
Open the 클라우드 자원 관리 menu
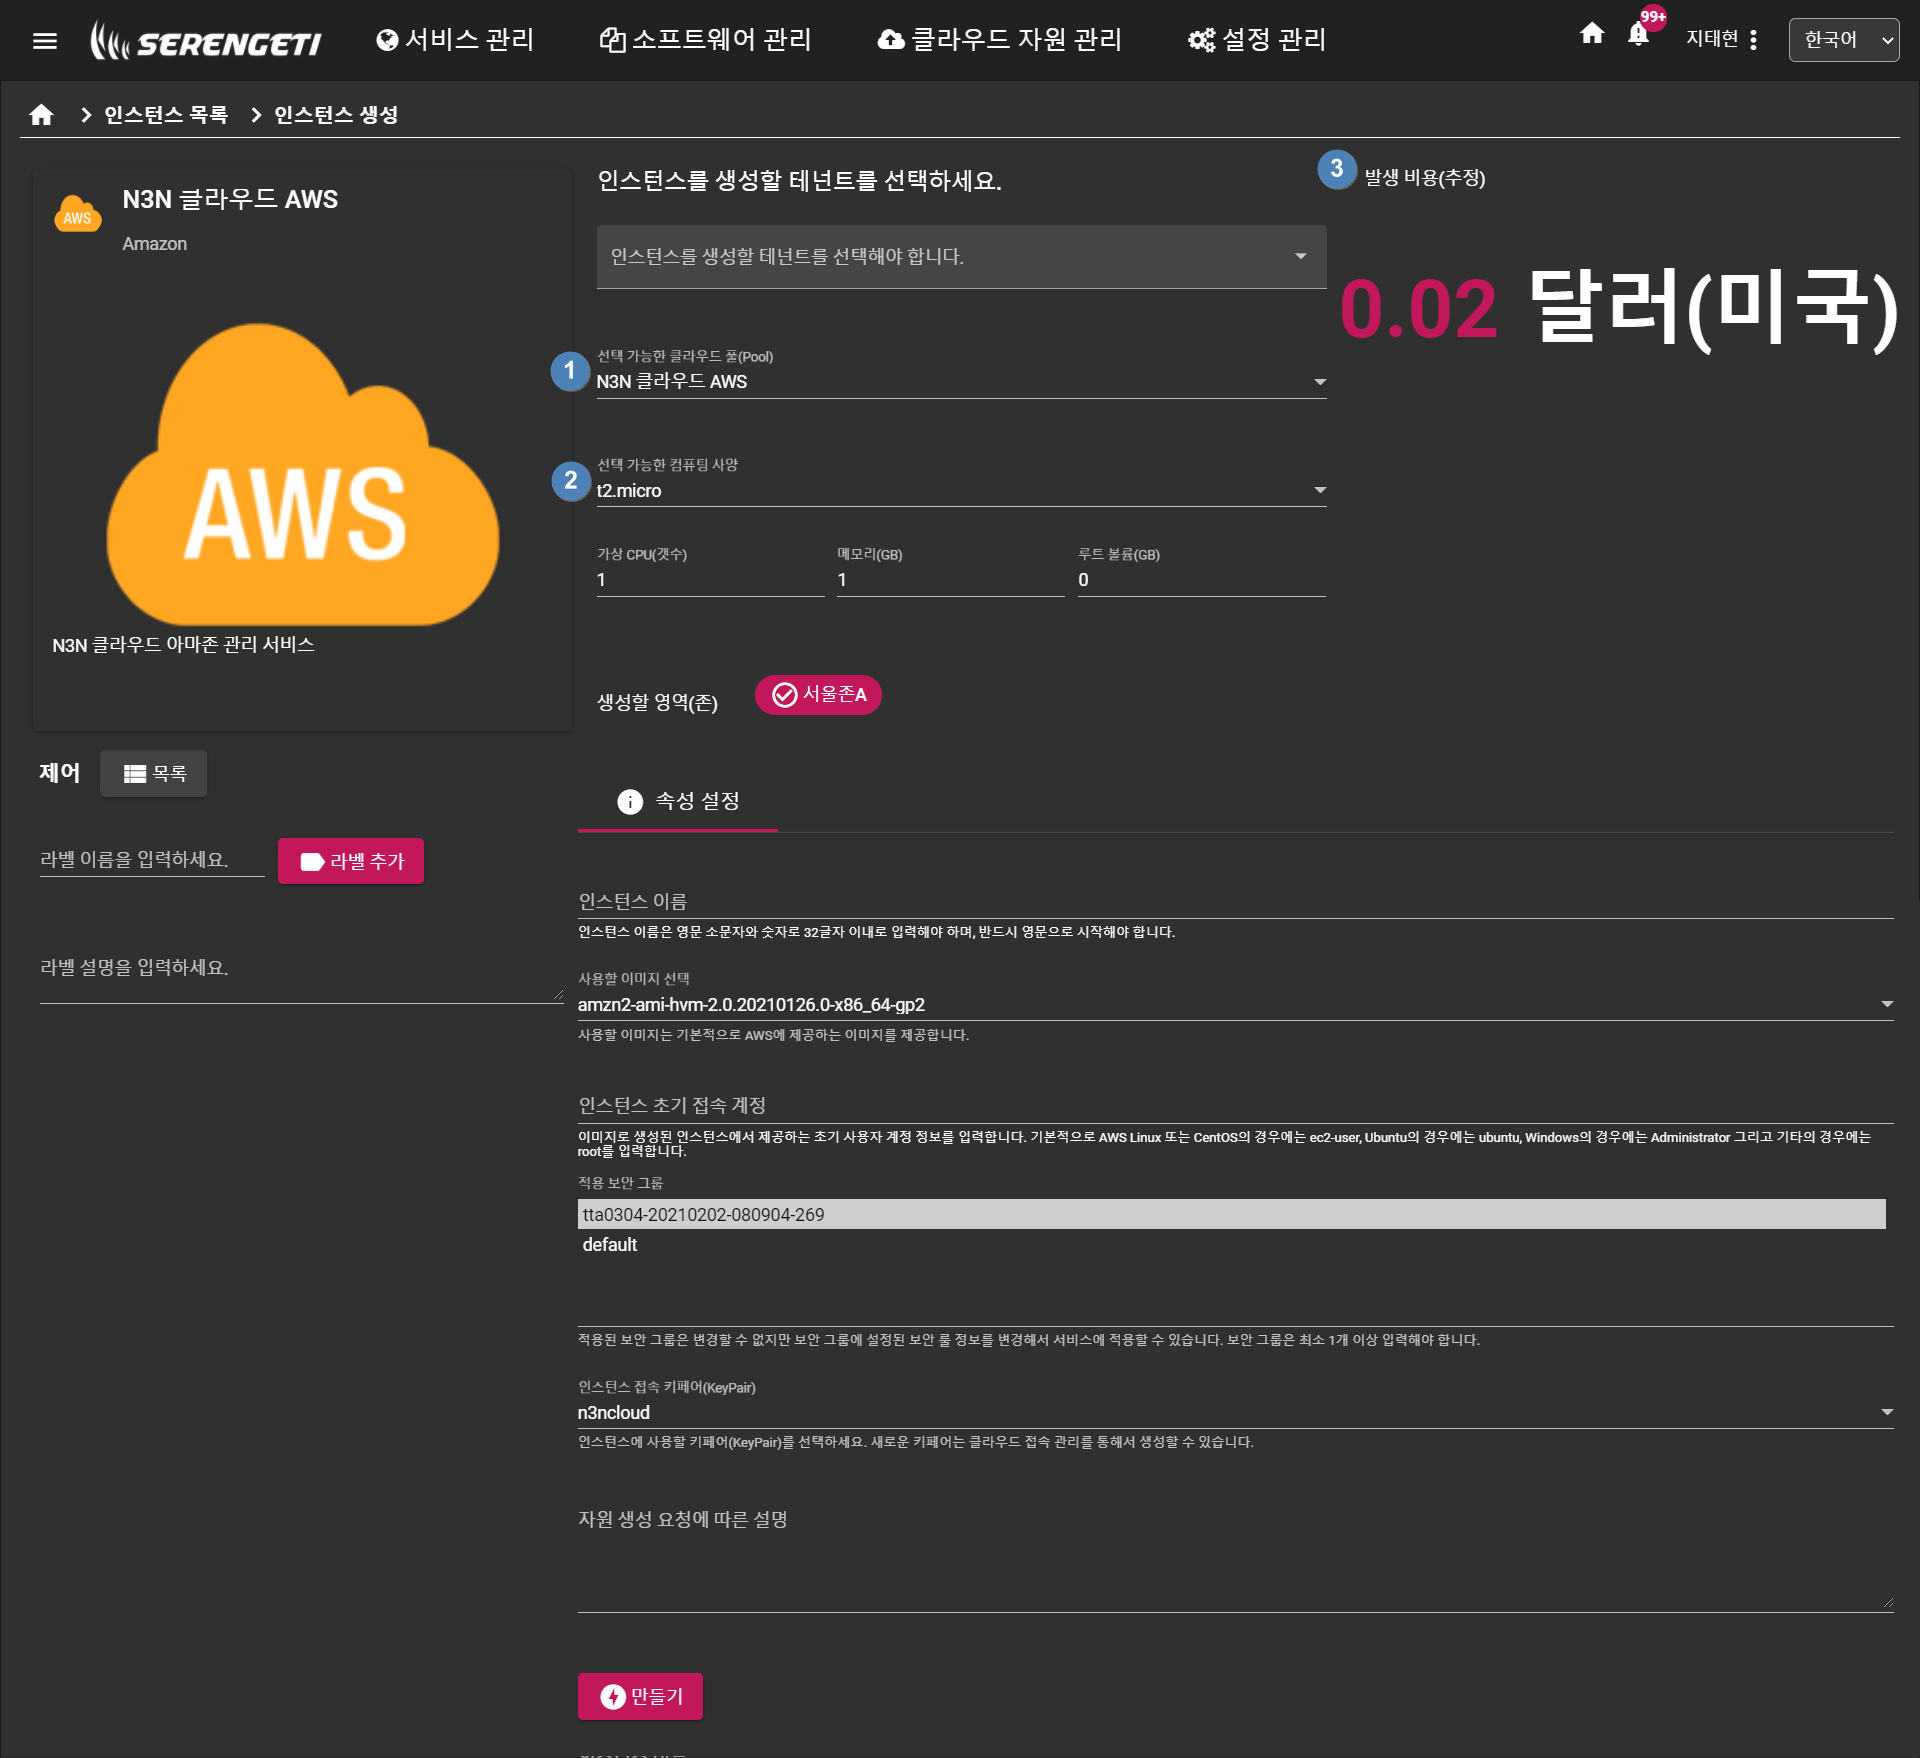pyautogui.click(x=1000, y=40)
